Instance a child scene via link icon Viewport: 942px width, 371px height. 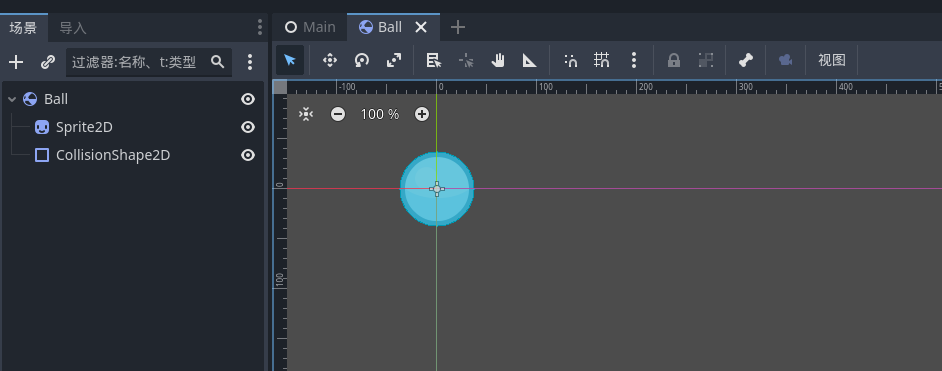48,62
